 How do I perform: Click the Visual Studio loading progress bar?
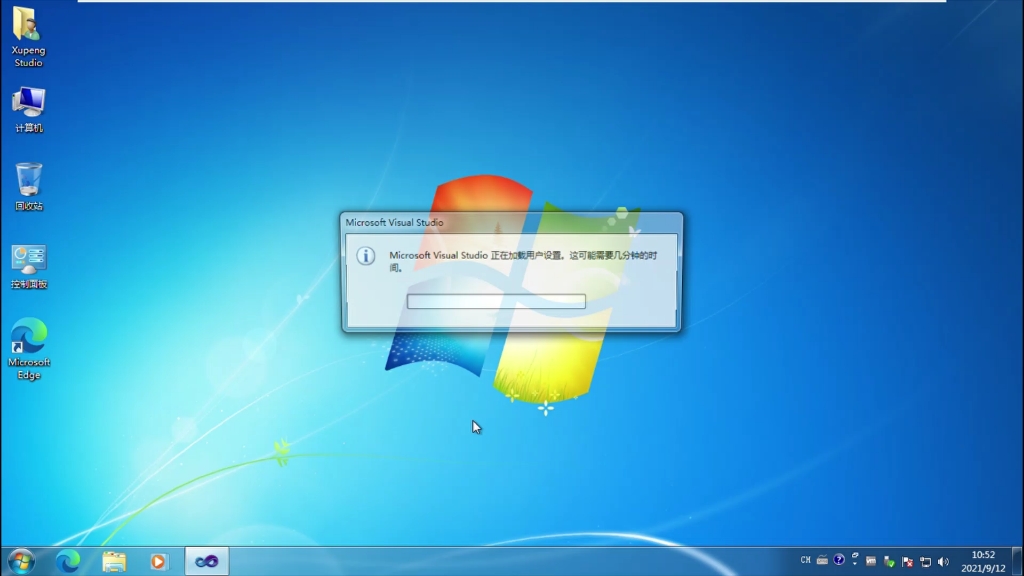pyautogui.click(x=495, y=301)
